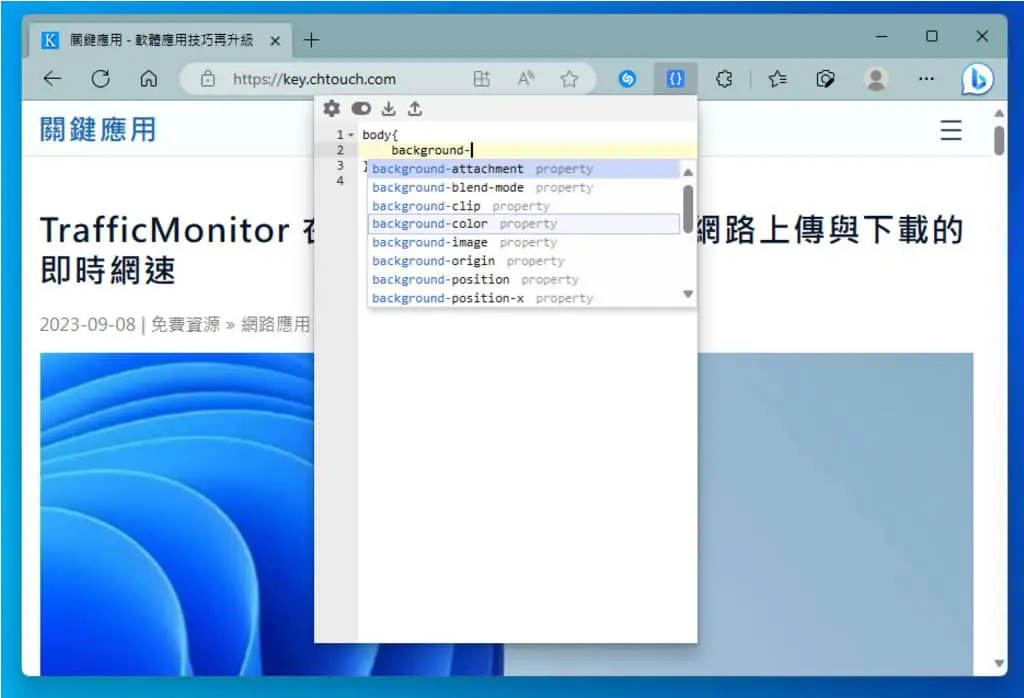This screenshot has width=1024, height=698.
Task: Toggle the custom styles on/off switch
Action: pos(361,108)
